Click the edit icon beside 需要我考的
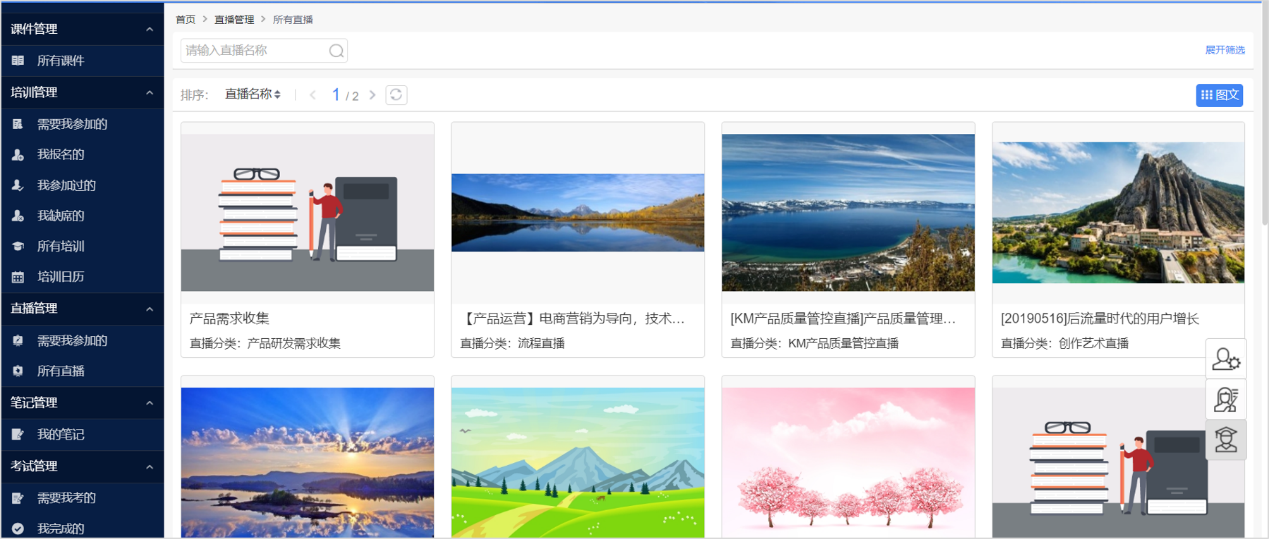Viewport: 1269px width, 539px height. (x=18, y=498)
